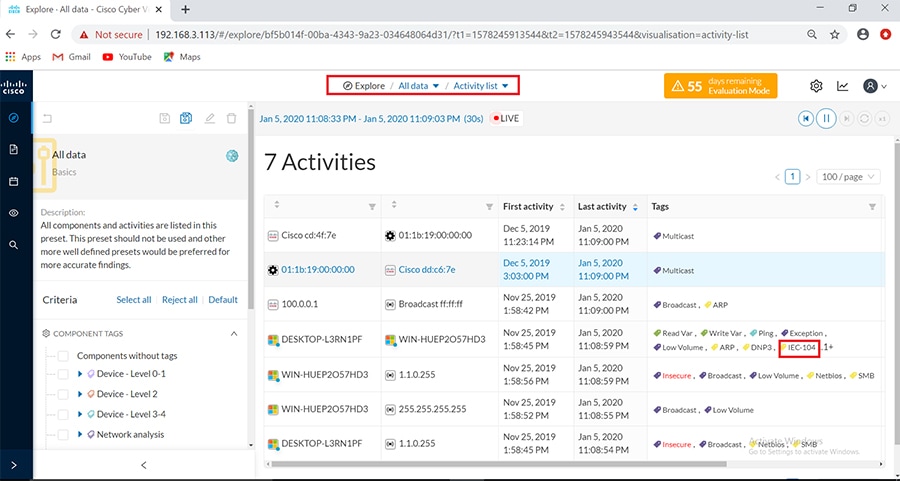Open the Tags column filter icon

(872, 207)
